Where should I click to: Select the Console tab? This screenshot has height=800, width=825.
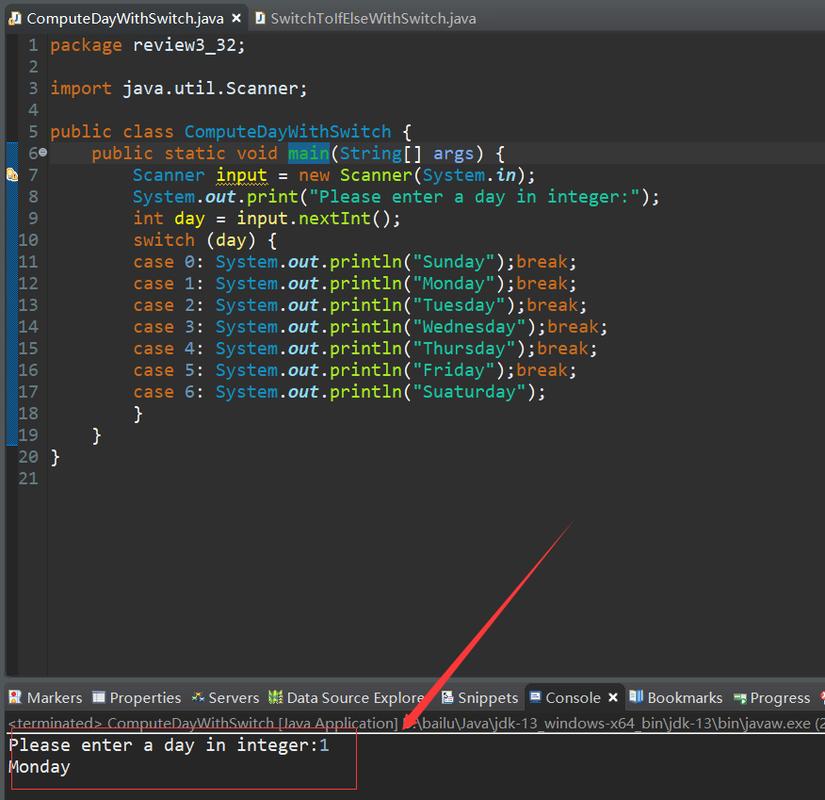572,697
